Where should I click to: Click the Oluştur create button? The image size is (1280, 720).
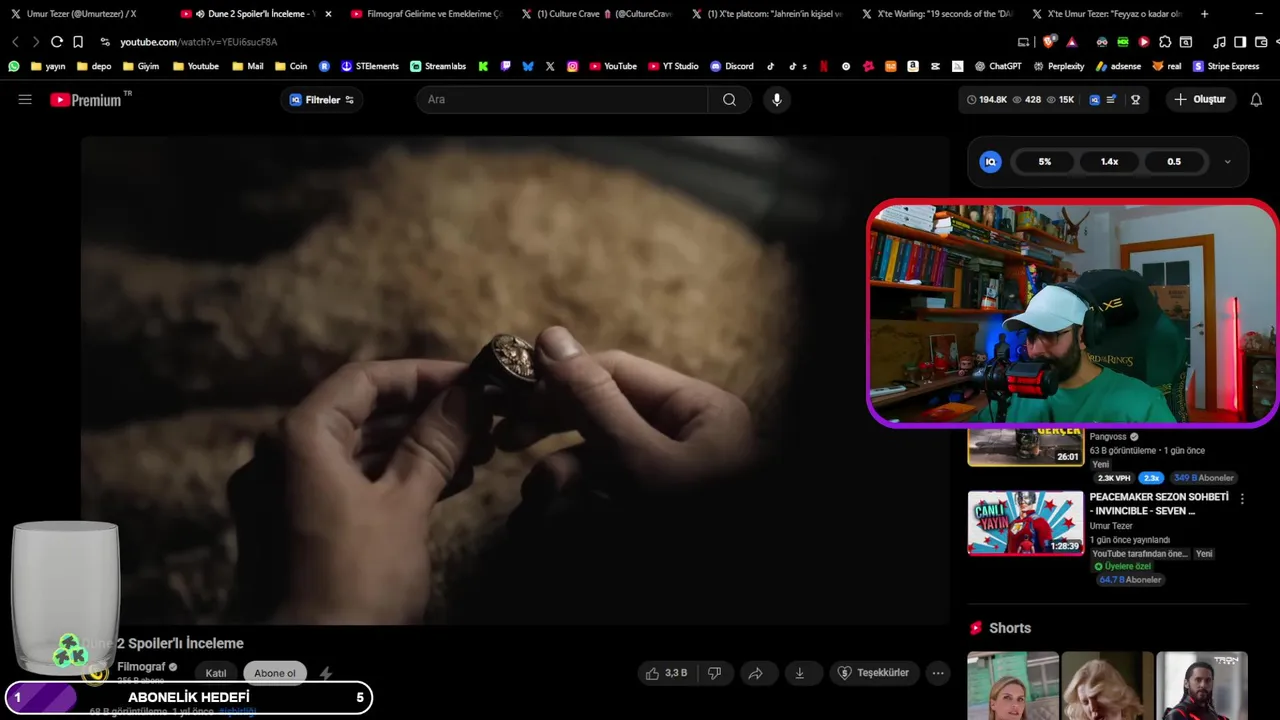point(1200,100)
